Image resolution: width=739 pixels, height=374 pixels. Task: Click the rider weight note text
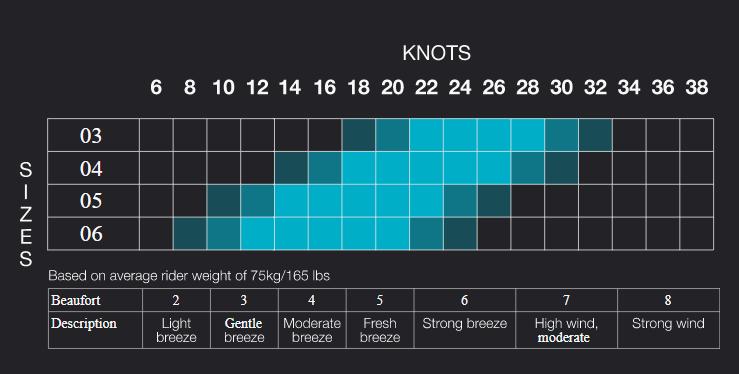189,276
